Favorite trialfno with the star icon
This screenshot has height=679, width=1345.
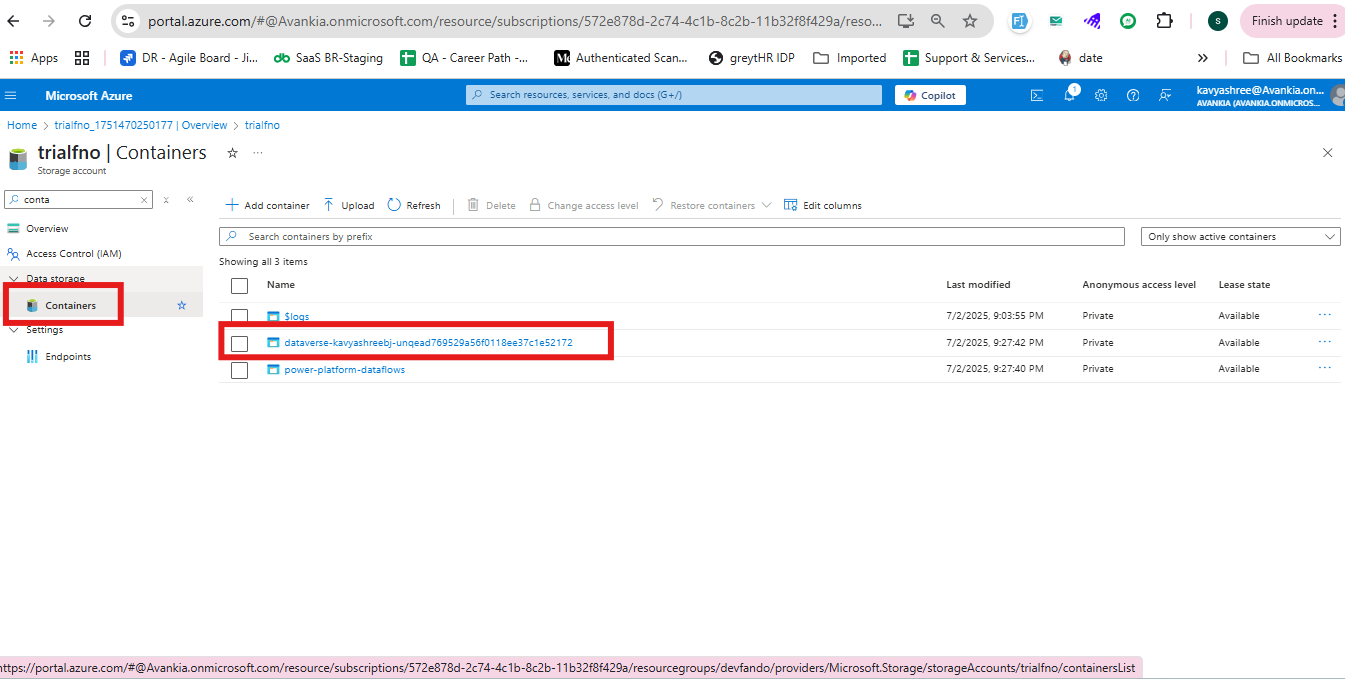[232, 153]
